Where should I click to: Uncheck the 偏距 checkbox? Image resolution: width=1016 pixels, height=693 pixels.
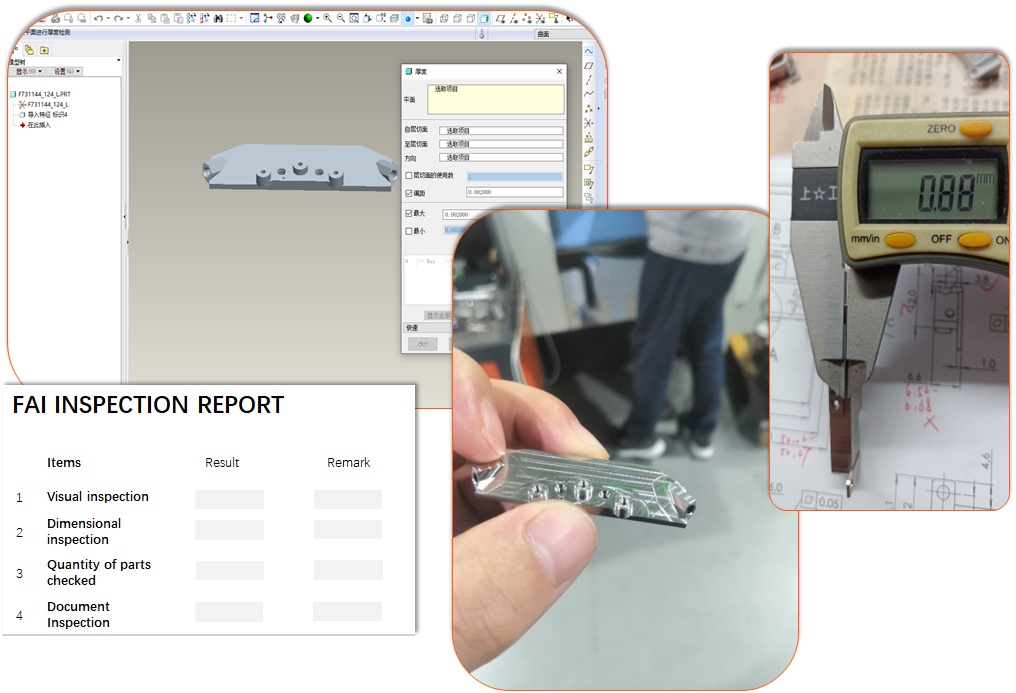pos(409,193)
